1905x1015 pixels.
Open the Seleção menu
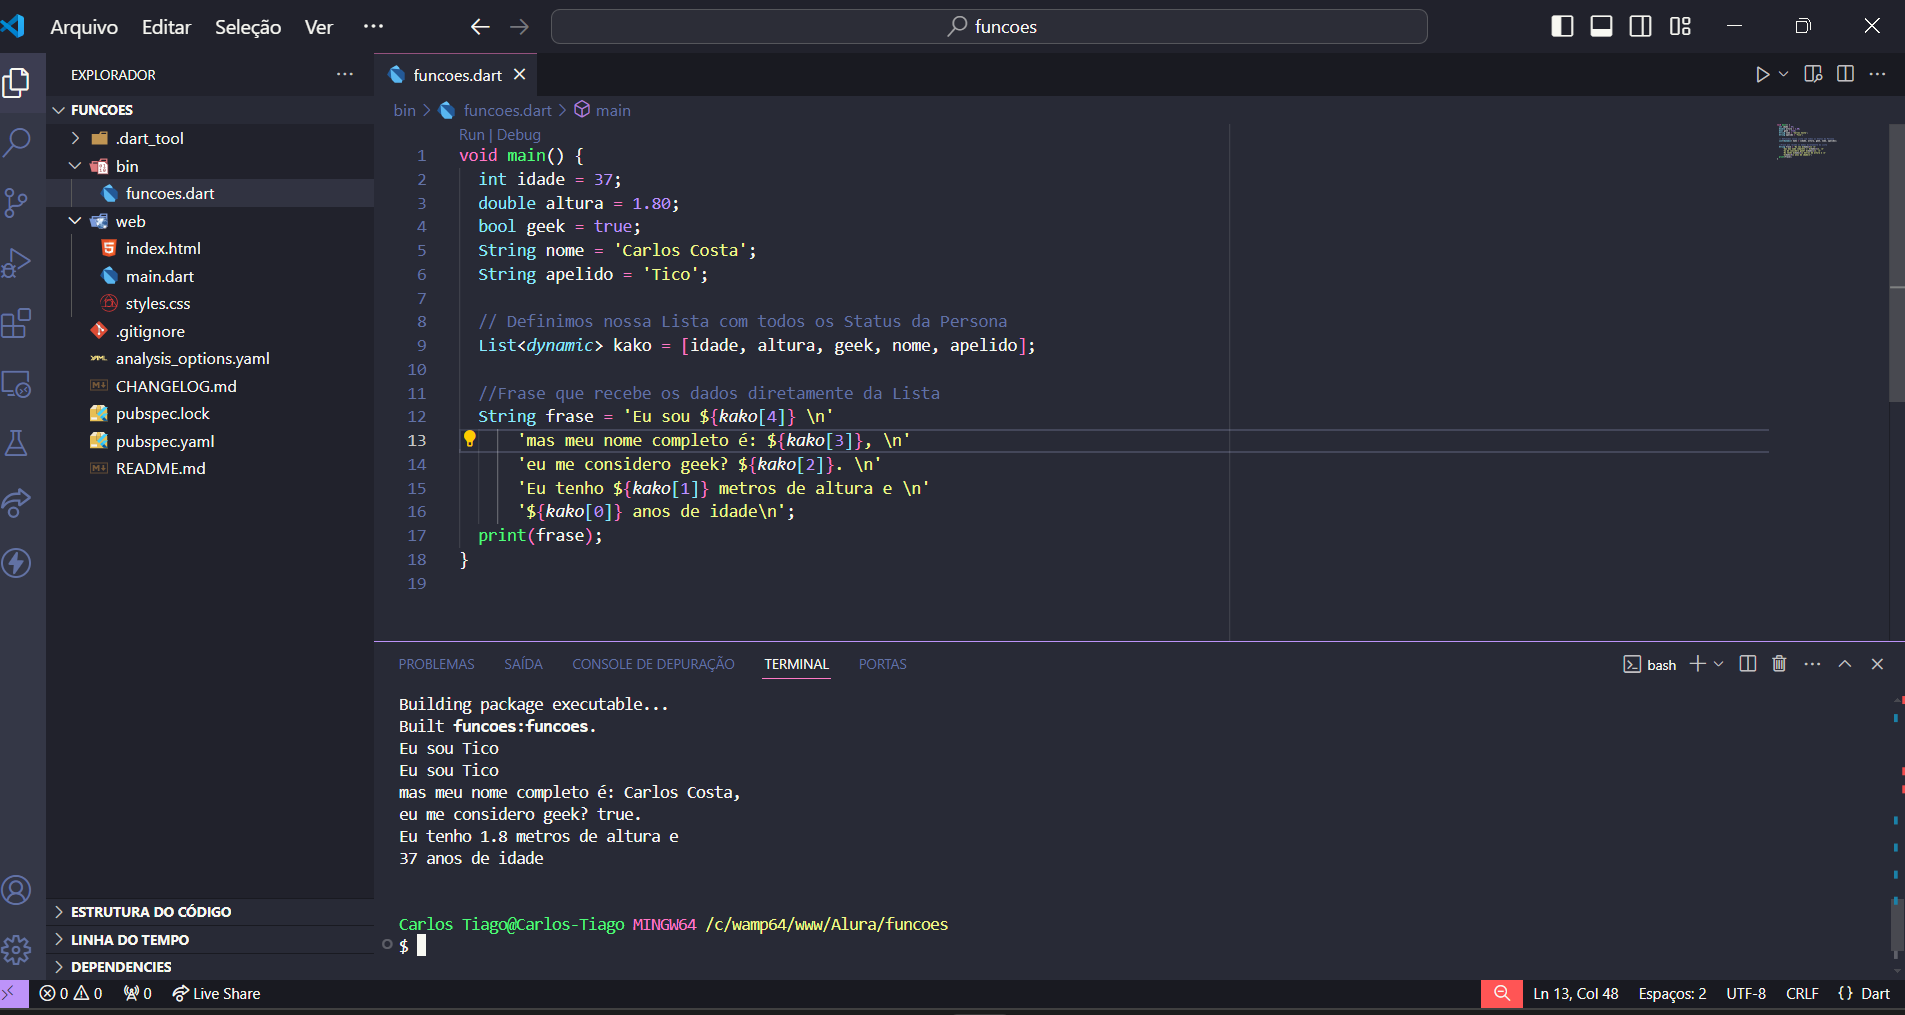pos(248,27)
